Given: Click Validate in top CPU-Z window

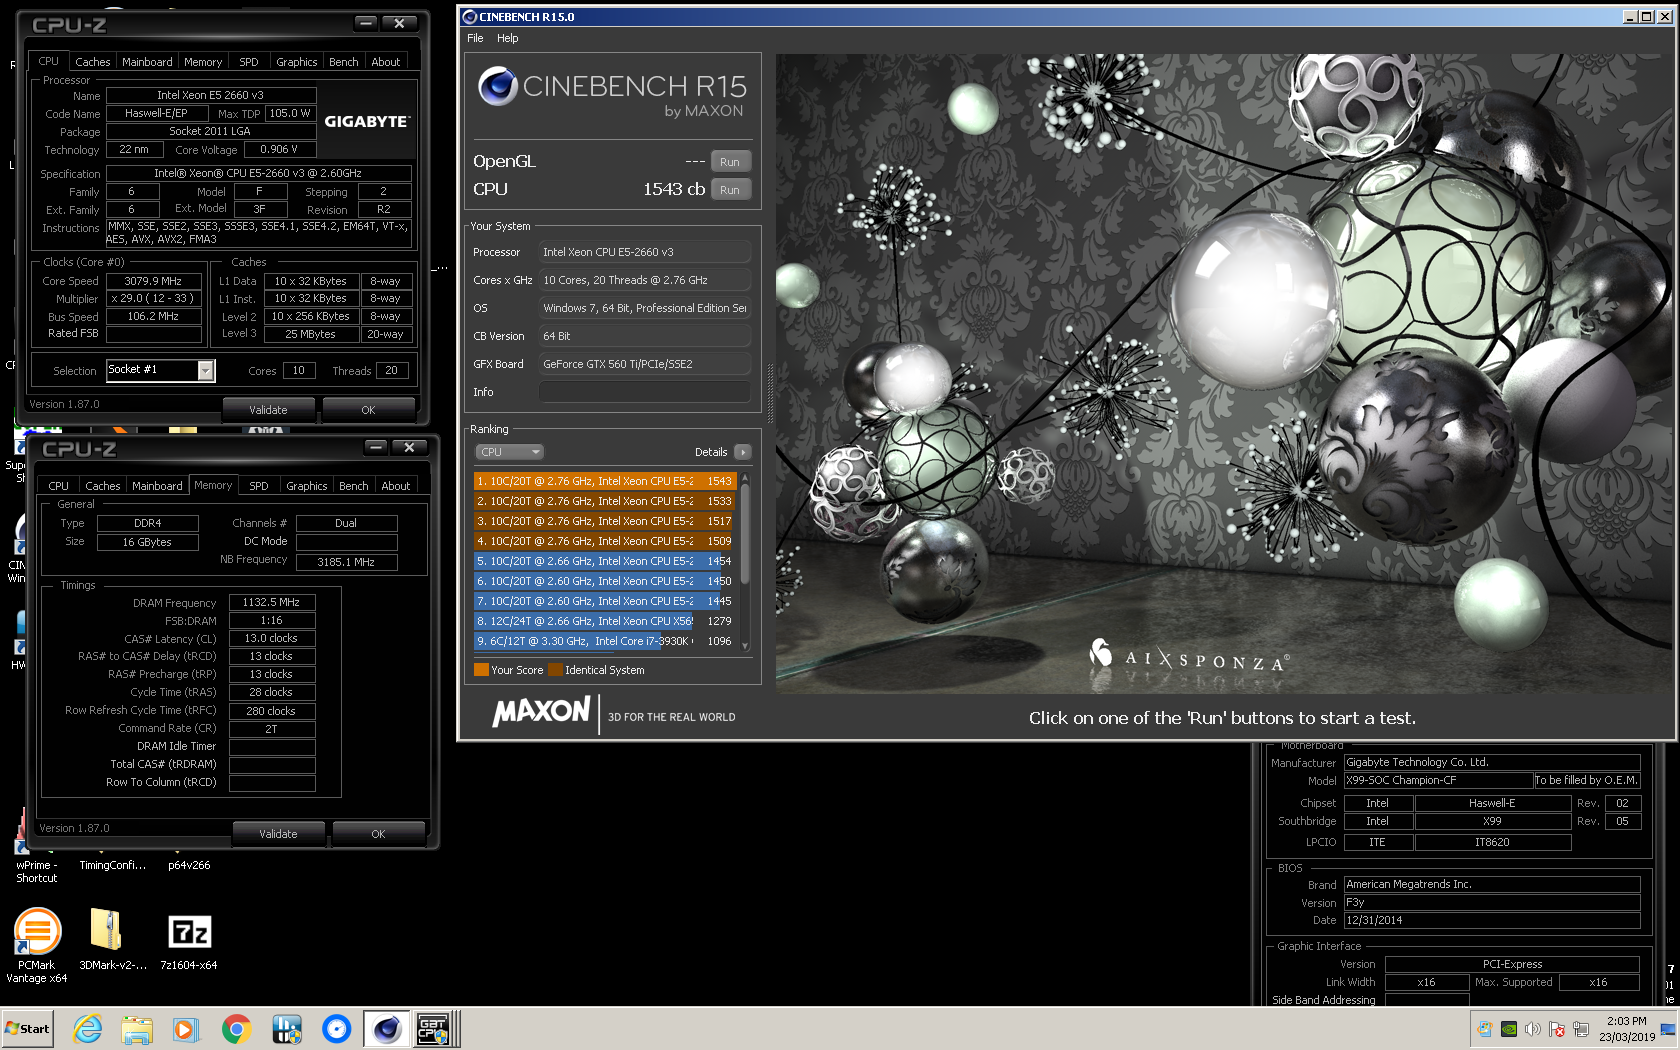Looking at the screenshot, I should point(268,410).
